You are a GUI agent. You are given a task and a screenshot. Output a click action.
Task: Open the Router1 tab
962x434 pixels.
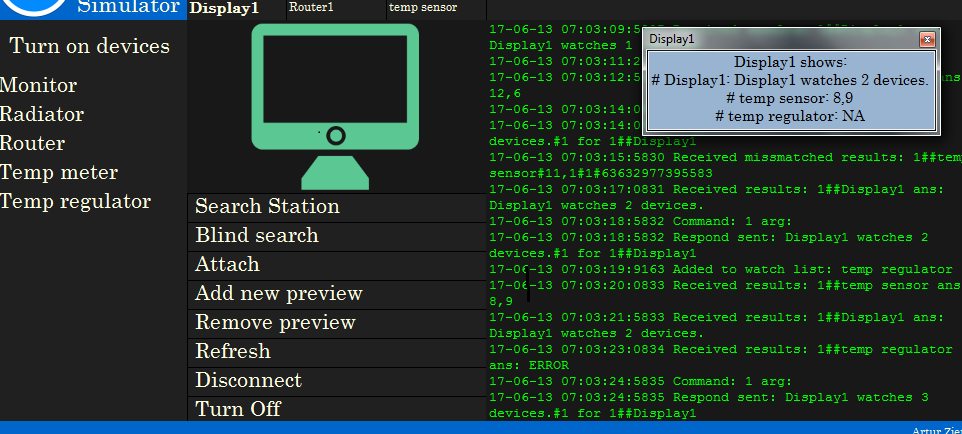[311, 8]
